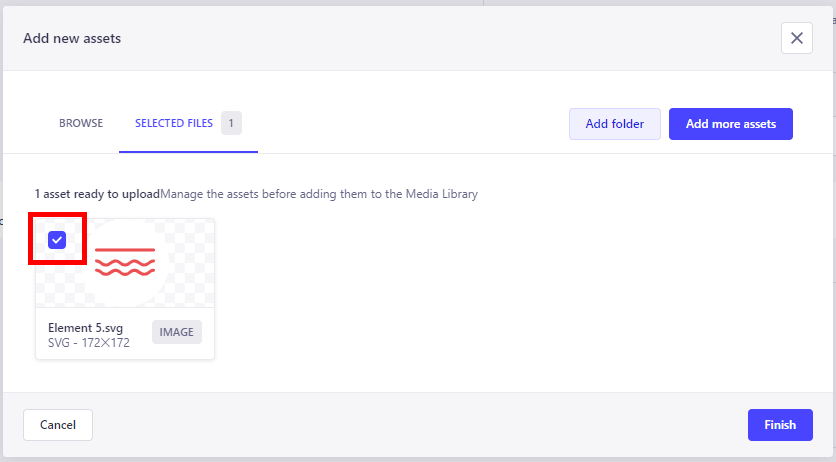Select the Element 5.svg preview thumbnail
The image size is (836, 462).
coord(125,262)
